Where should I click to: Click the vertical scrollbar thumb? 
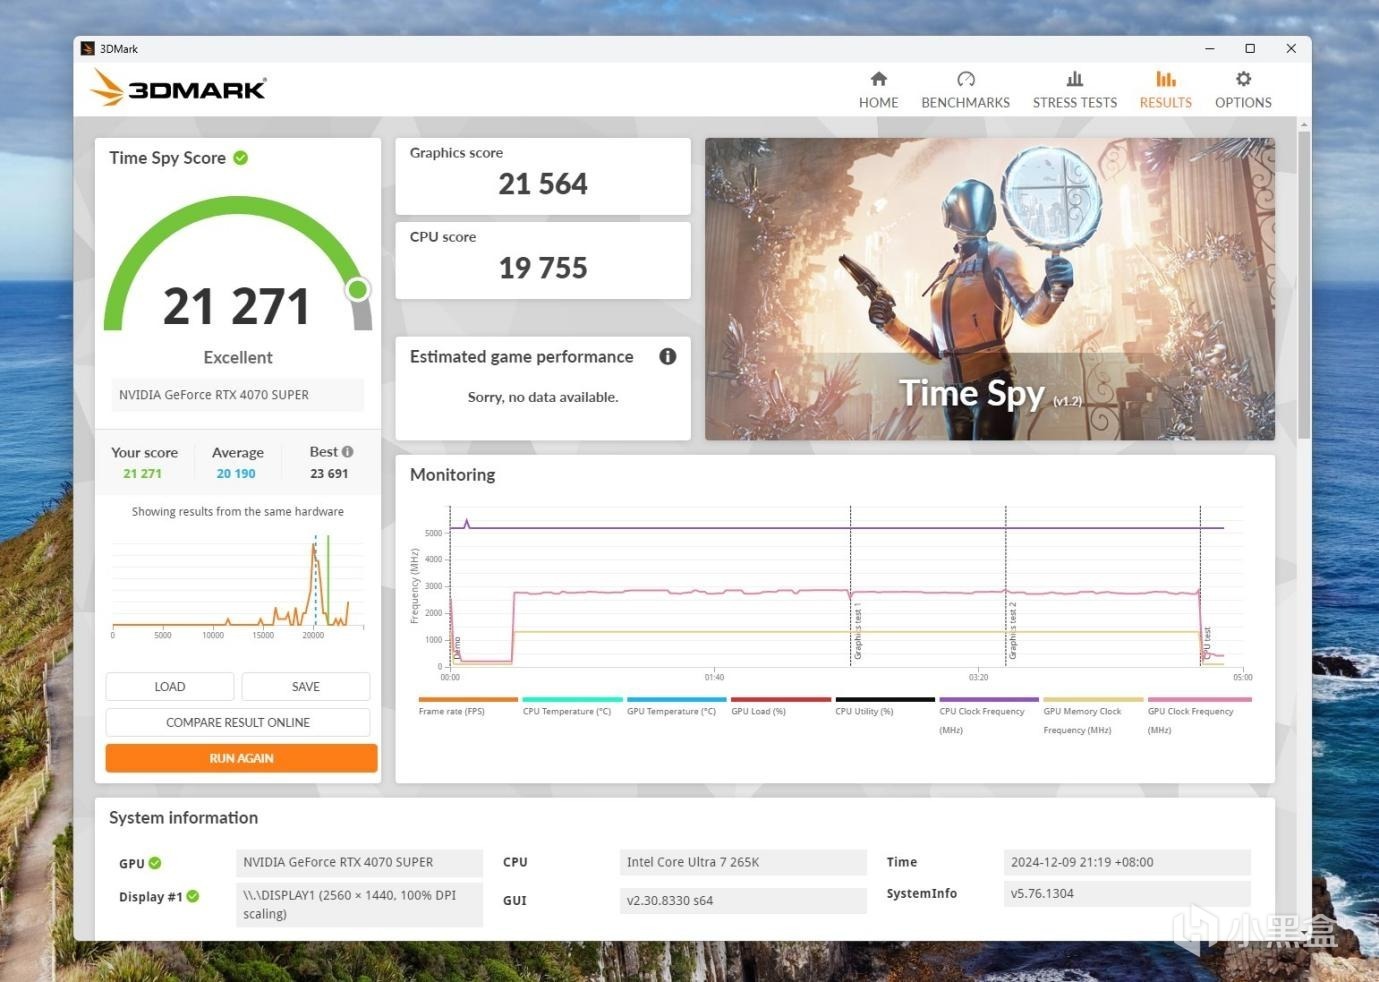(x=1304, y=284)
